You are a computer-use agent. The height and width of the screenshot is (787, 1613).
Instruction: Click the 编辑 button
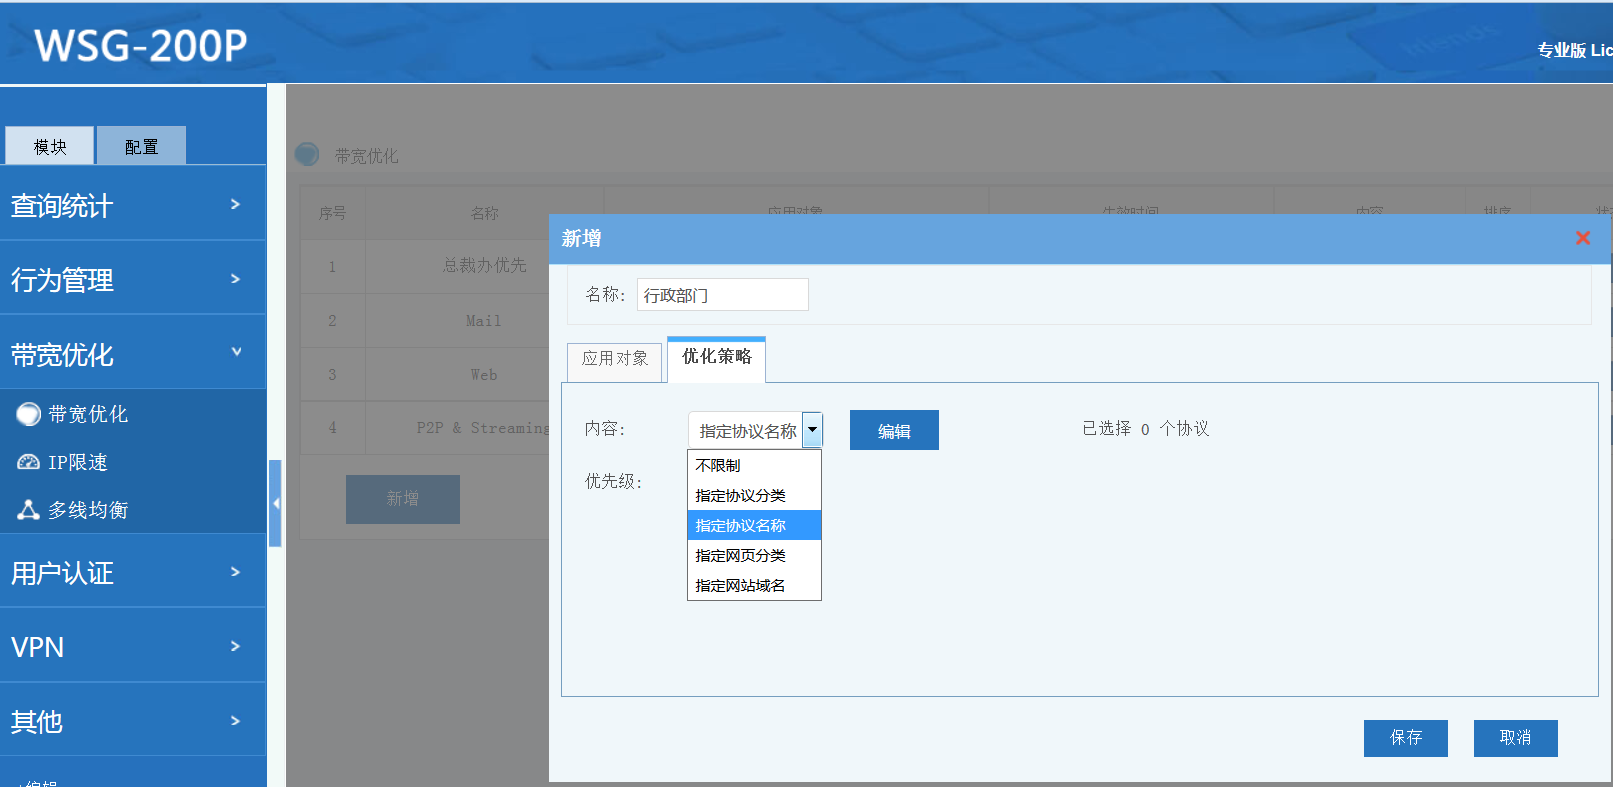(x=894, y=431)
